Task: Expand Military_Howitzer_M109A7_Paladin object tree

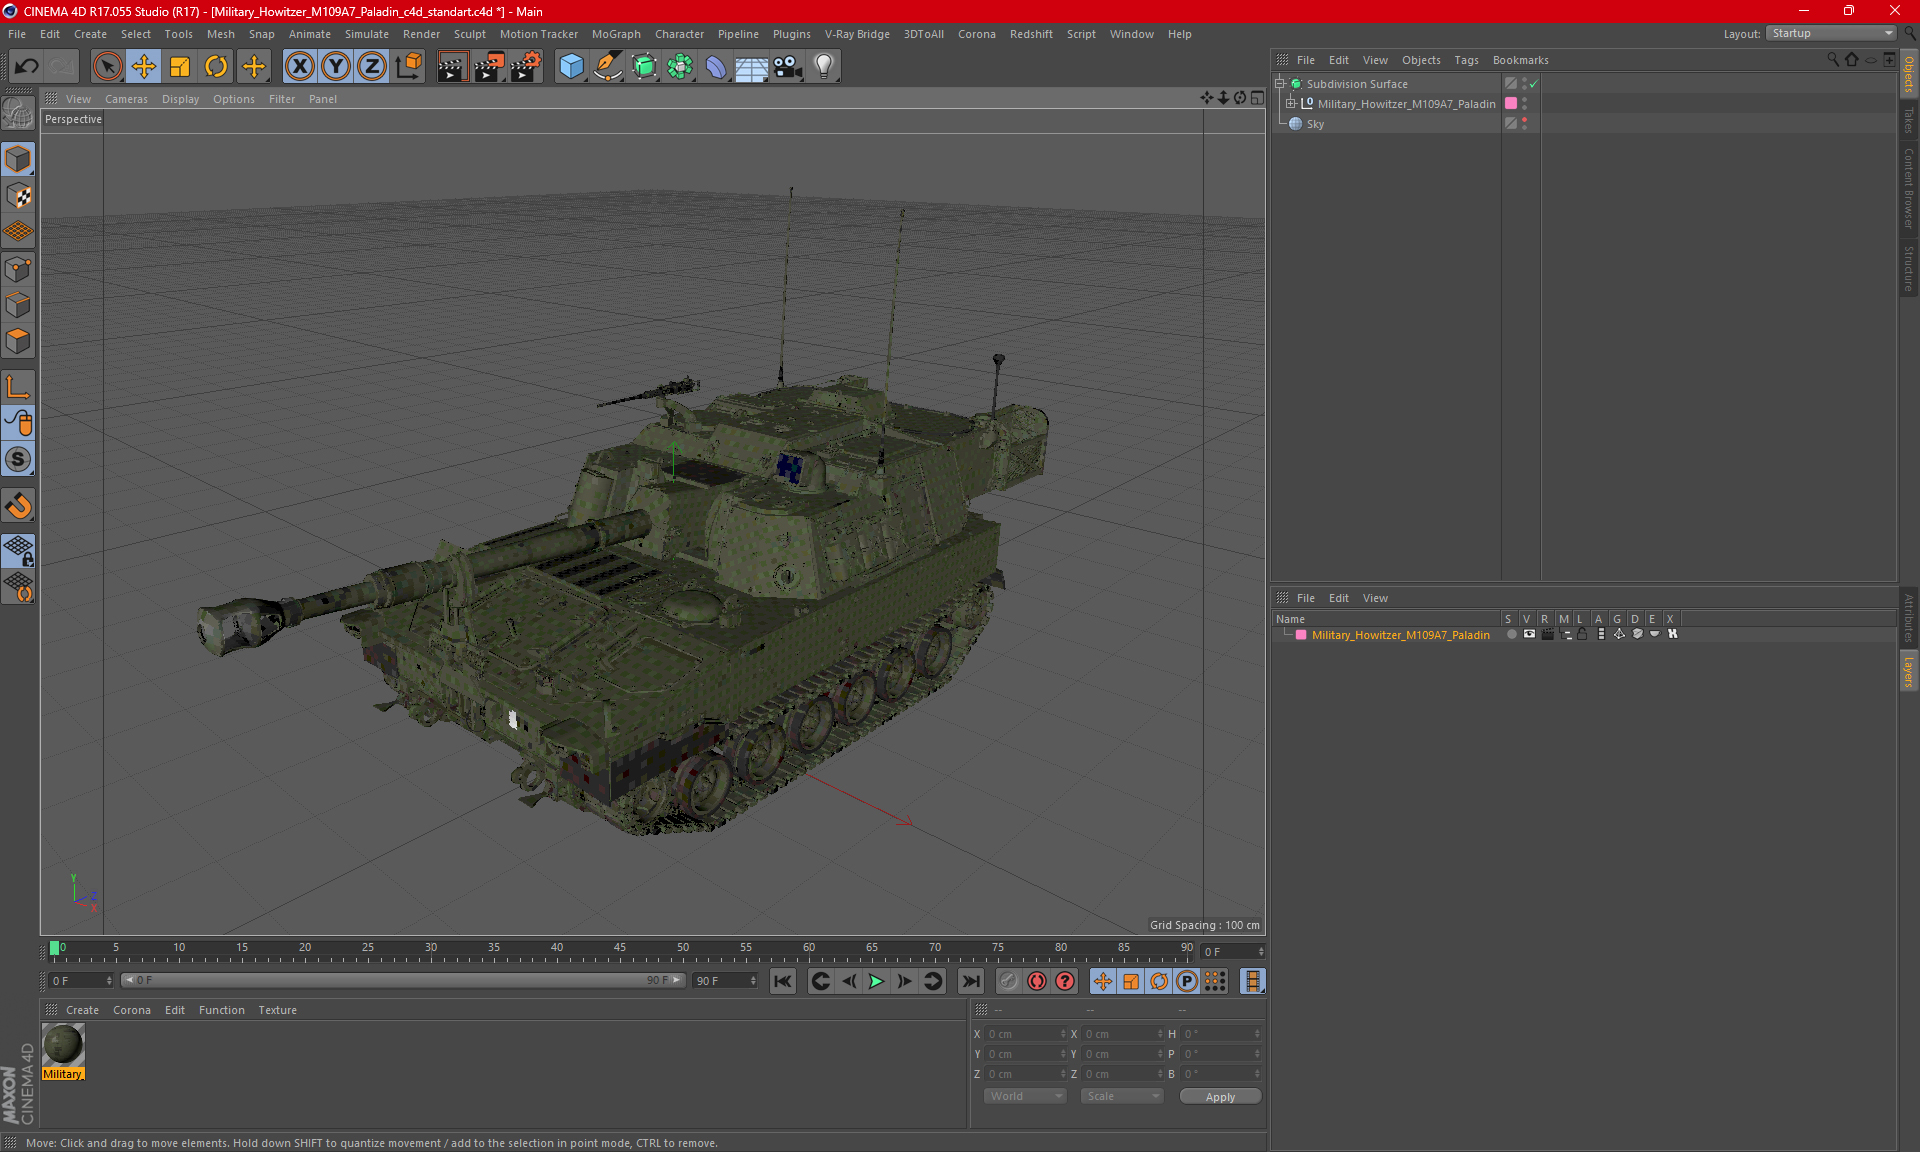Action: click(1291, 103)
